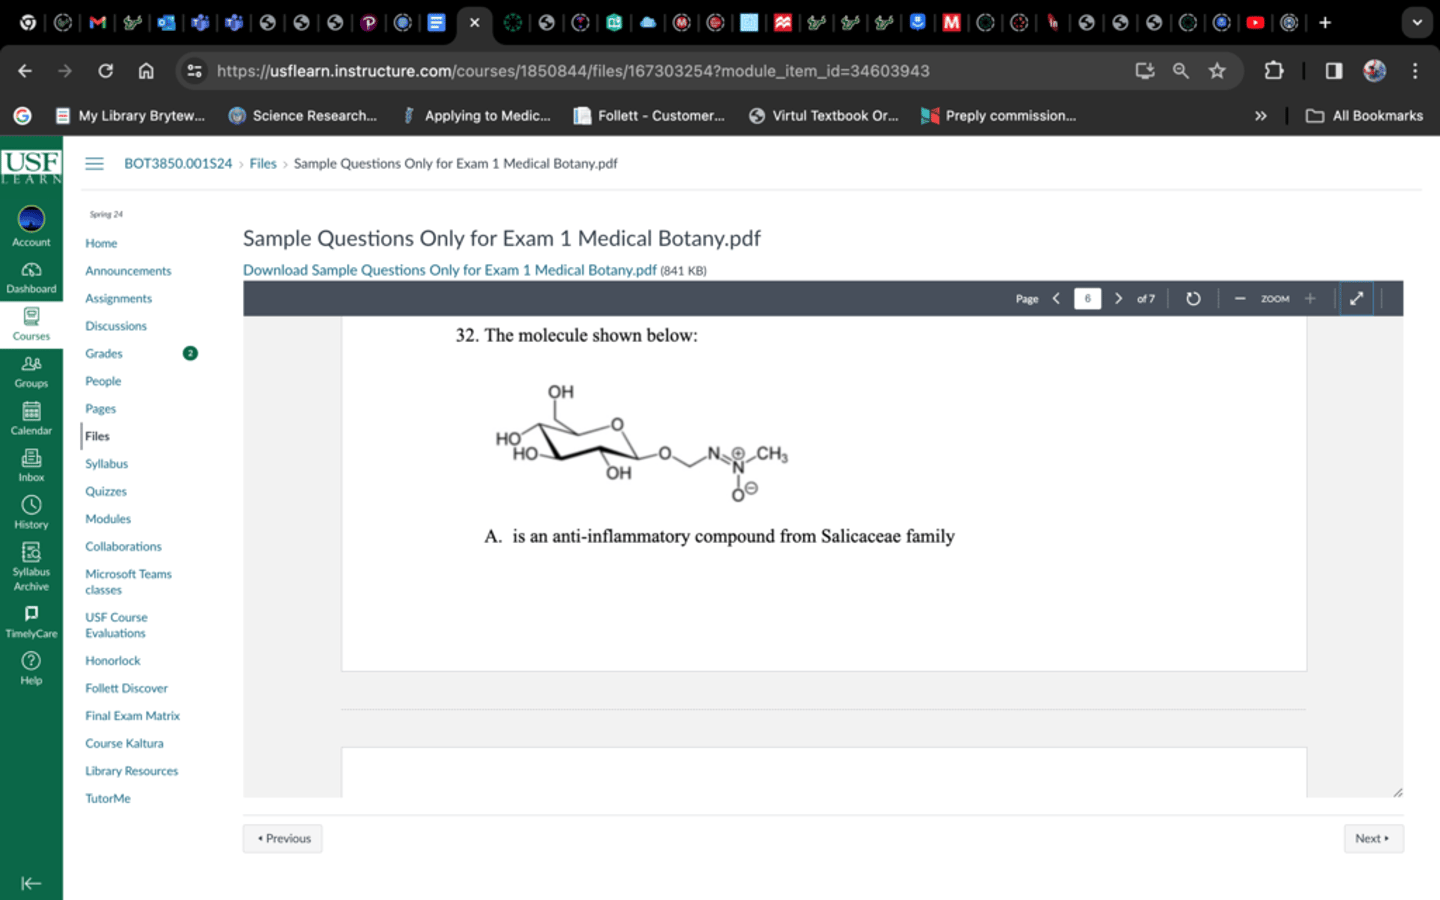This screenshot has width=1440, height=900.
Task: Open the browser home page
Action: [x=146, y=71]
